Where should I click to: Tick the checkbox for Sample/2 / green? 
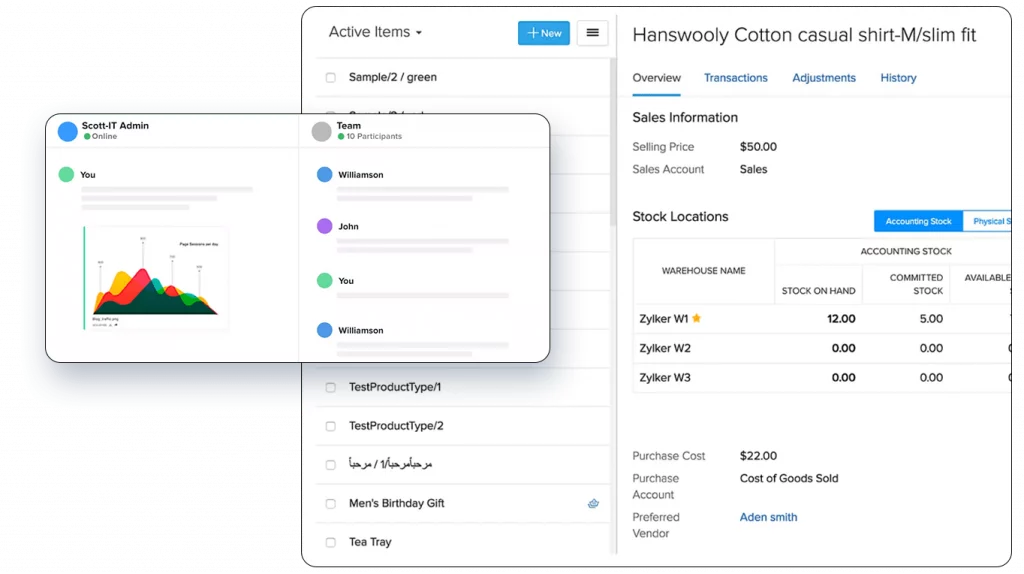pyautogui.click(x=331, y=78)
